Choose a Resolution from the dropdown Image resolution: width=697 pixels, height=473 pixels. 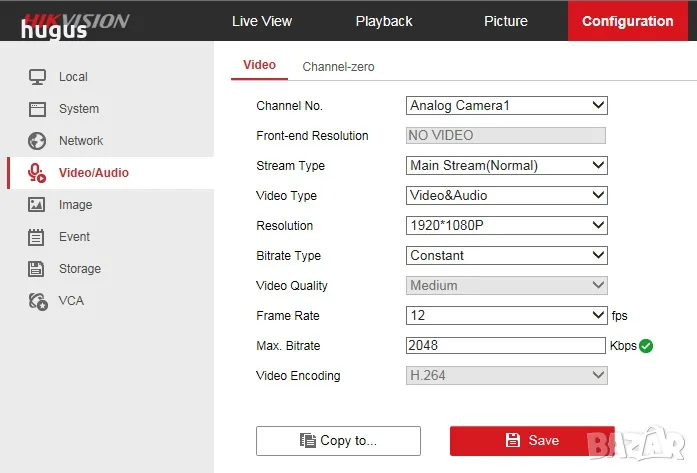tap(506, 225)
